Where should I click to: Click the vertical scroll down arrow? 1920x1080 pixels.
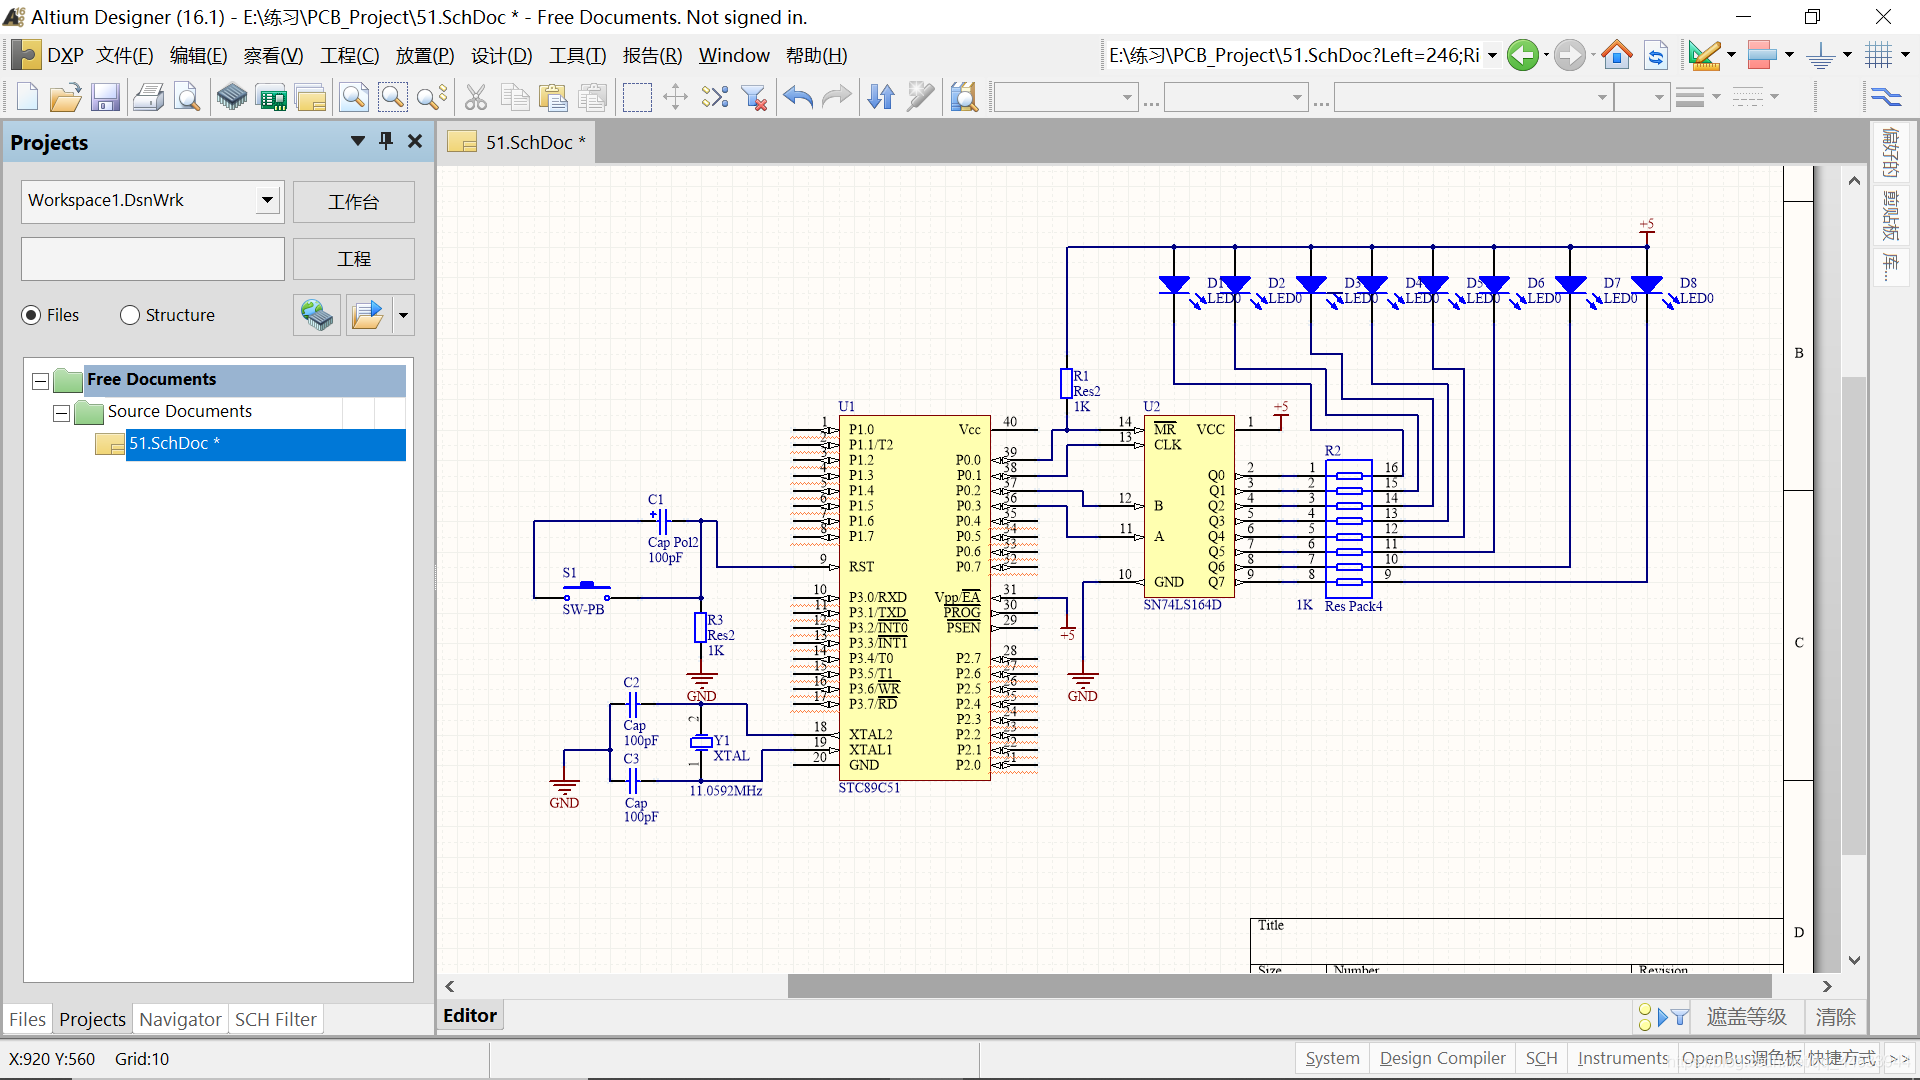point(1854,960)
